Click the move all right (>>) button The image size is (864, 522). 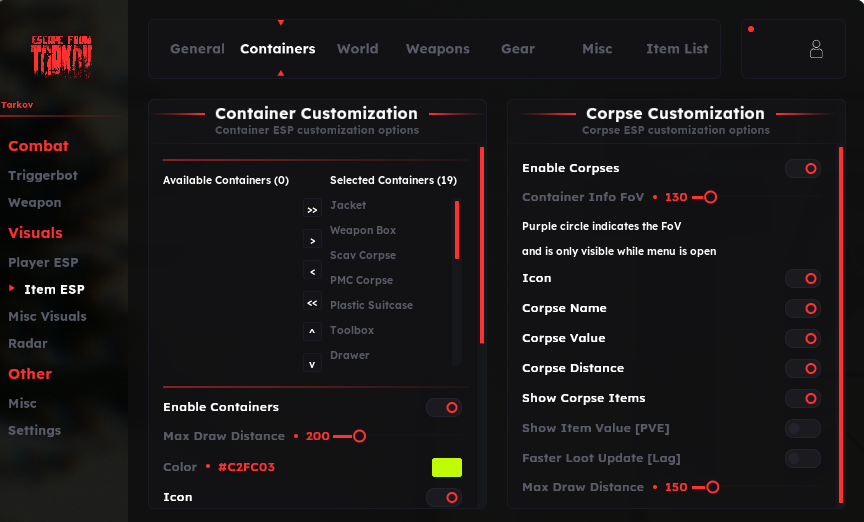pyautogui.click(x=312, y=210)
